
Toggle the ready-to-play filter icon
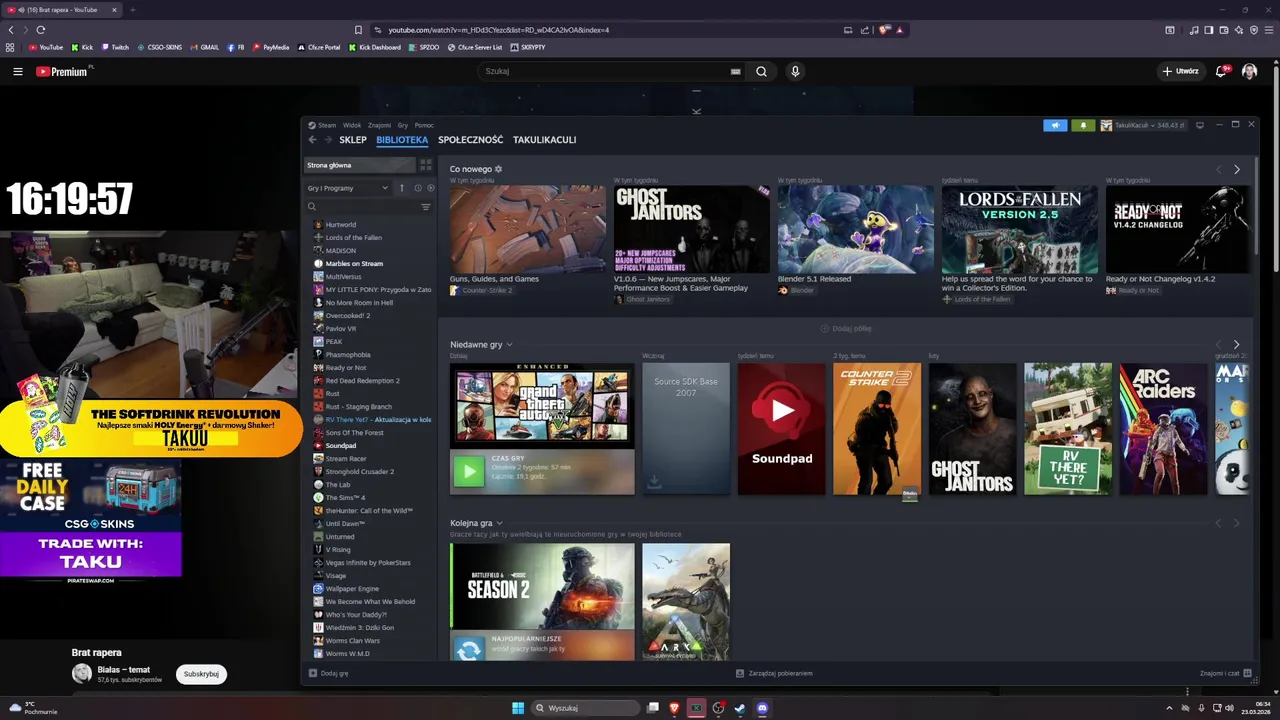[x=431, y=188]
